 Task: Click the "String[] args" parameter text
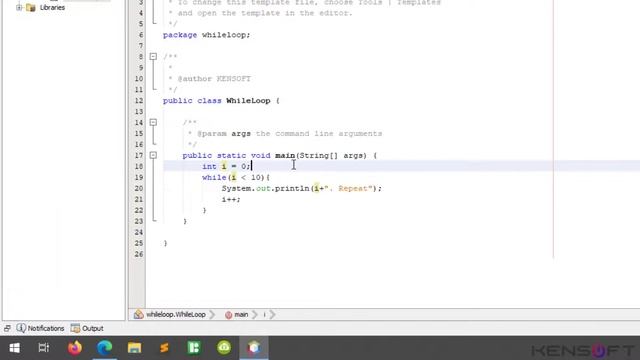coord(331,156)
